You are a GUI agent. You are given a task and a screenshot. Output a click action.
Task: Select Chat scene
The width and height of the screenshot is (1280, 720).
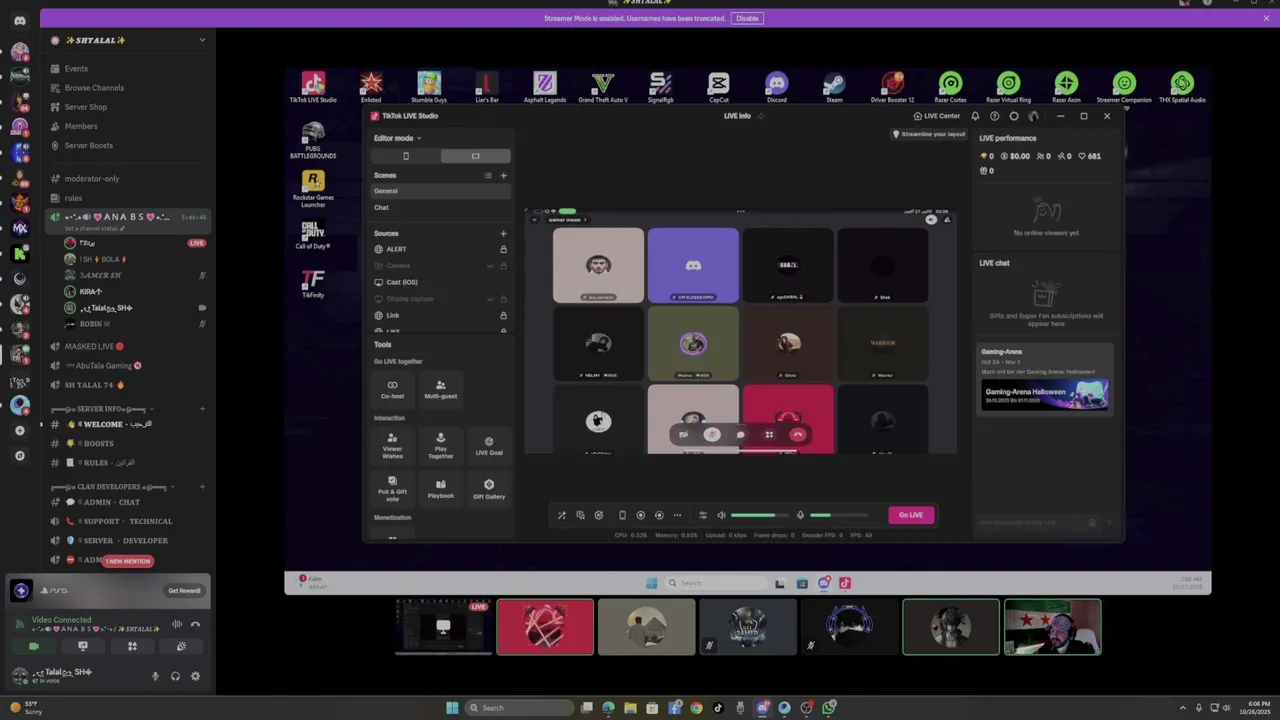click(x=440, y=207)
